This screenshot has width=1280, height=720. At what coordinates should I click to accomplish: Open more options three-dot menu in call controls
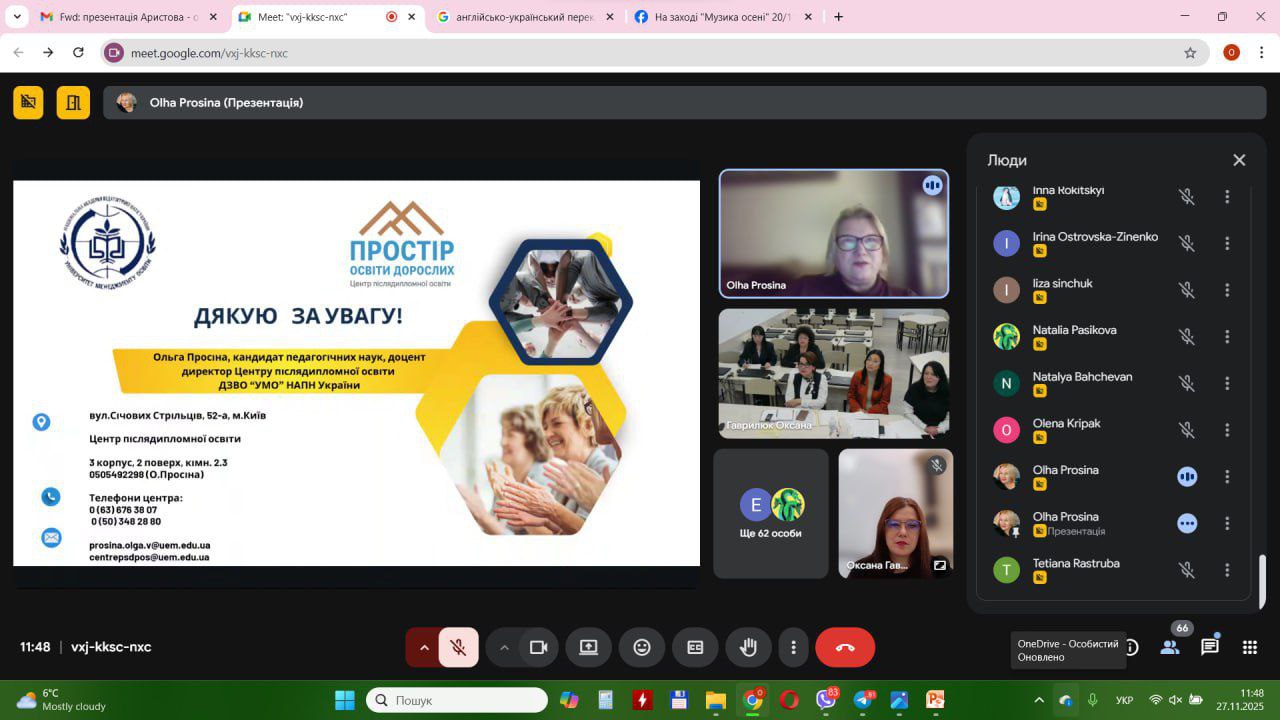pos(793,647)
